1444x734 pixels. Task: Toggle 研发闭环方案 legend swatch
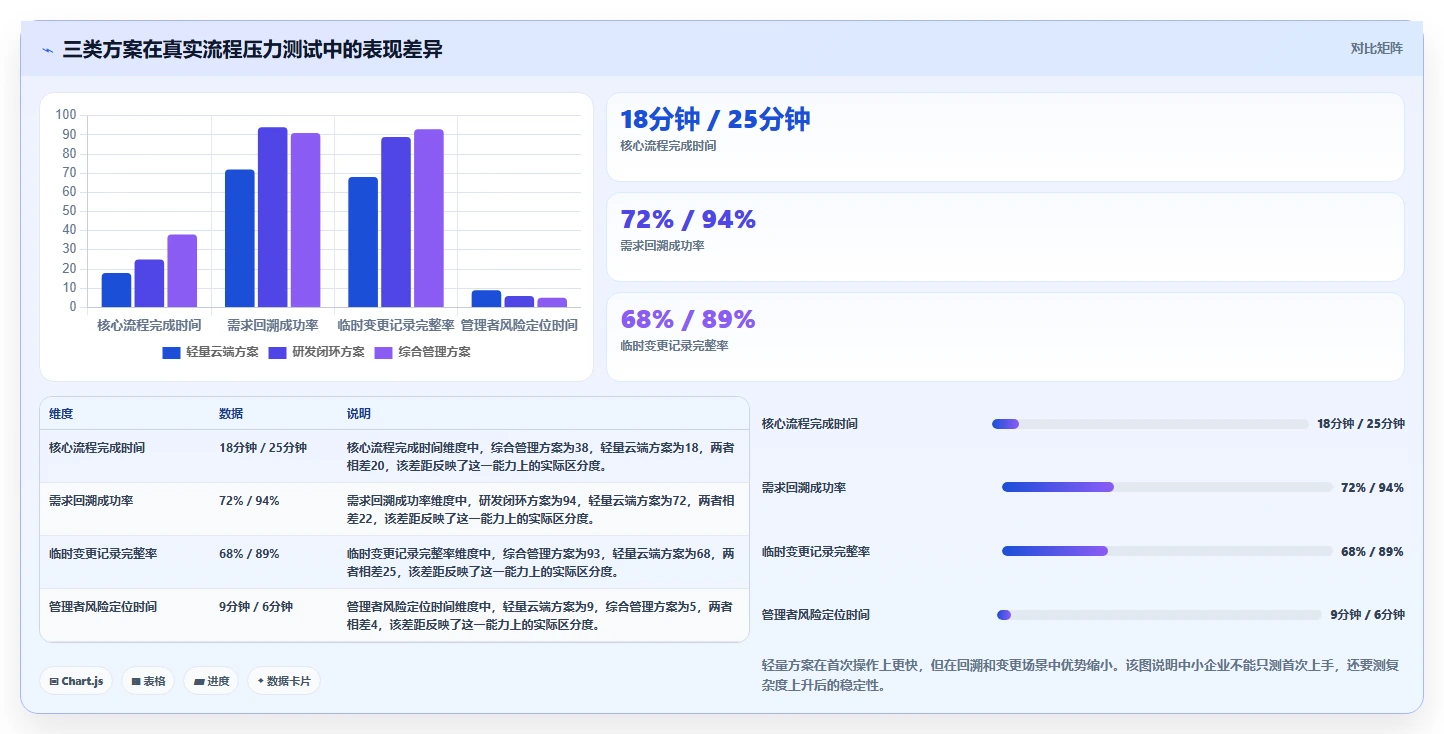277,352
